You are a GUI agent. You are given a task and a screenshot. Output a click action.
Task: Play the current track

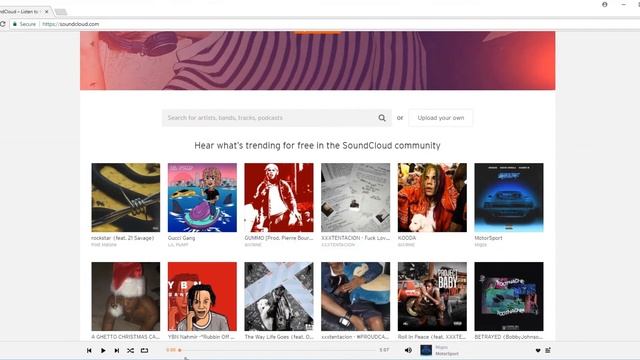(103, 350)
